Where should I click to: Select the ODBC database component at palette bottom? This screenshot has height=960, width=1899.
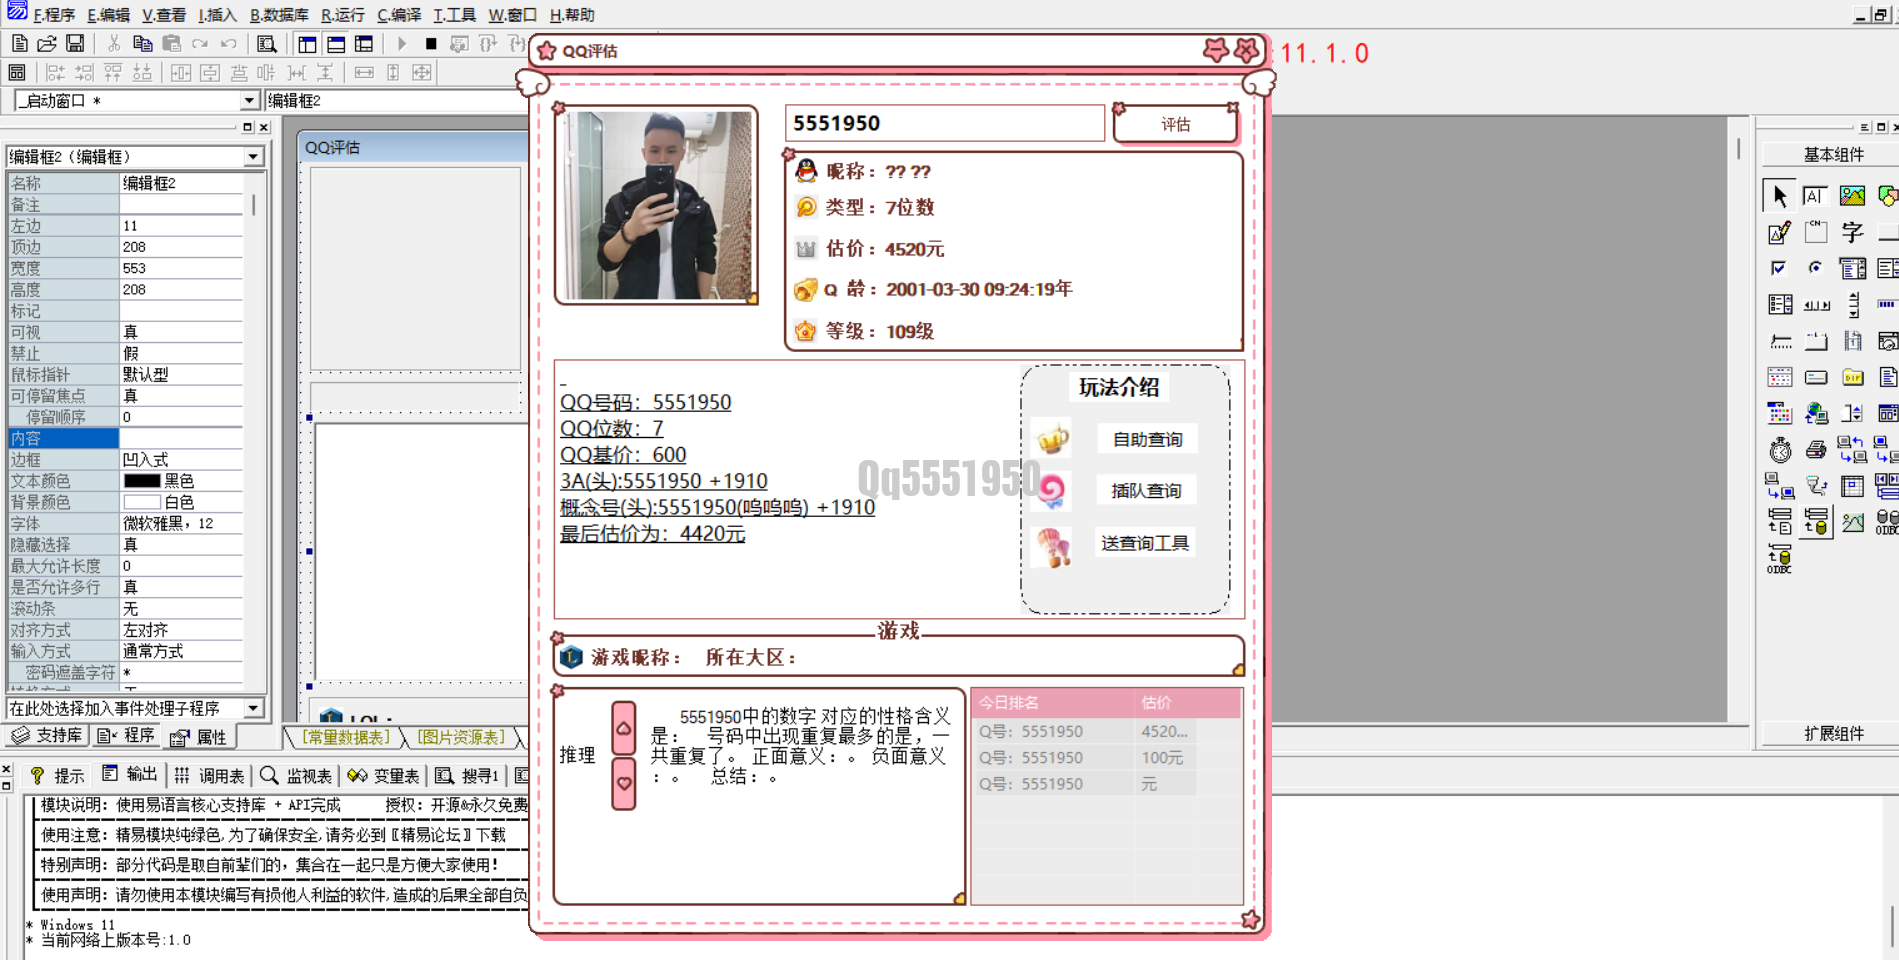click(x=1780, y=558)
